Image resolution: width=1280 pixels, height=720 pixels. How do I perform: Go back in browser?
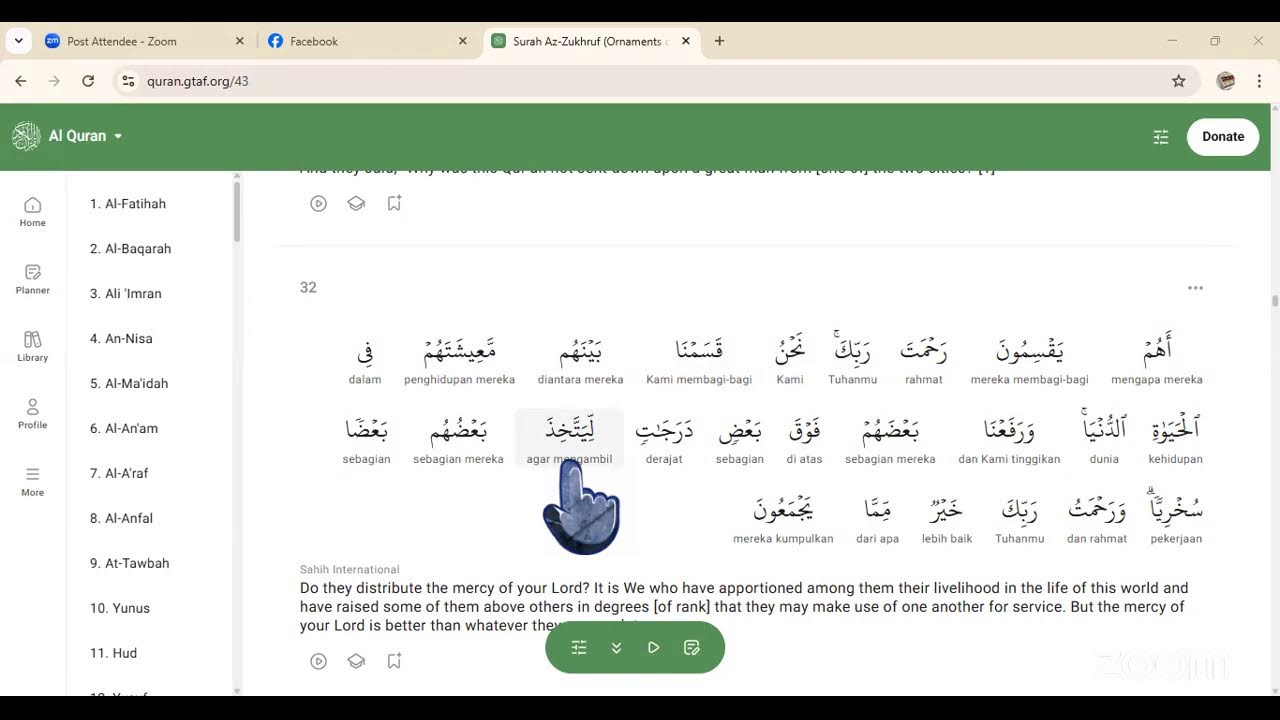21,81
